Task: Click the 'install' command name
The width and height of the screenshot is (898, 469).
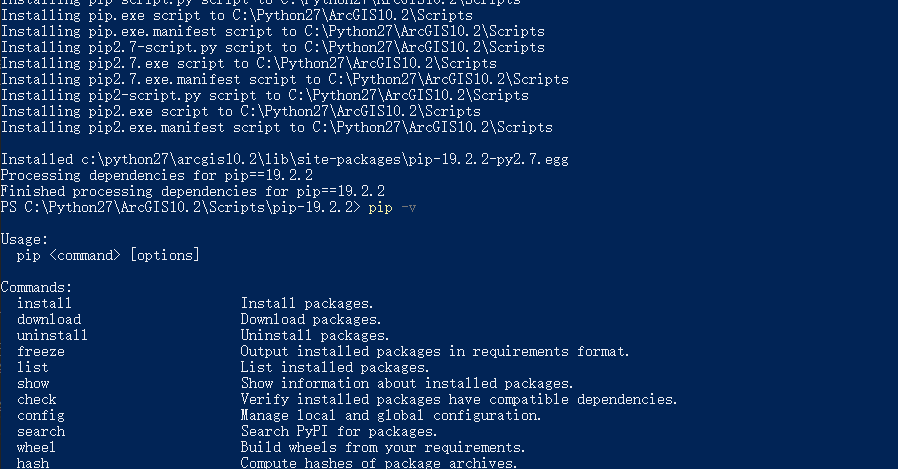Action: [x=44, y=303]
